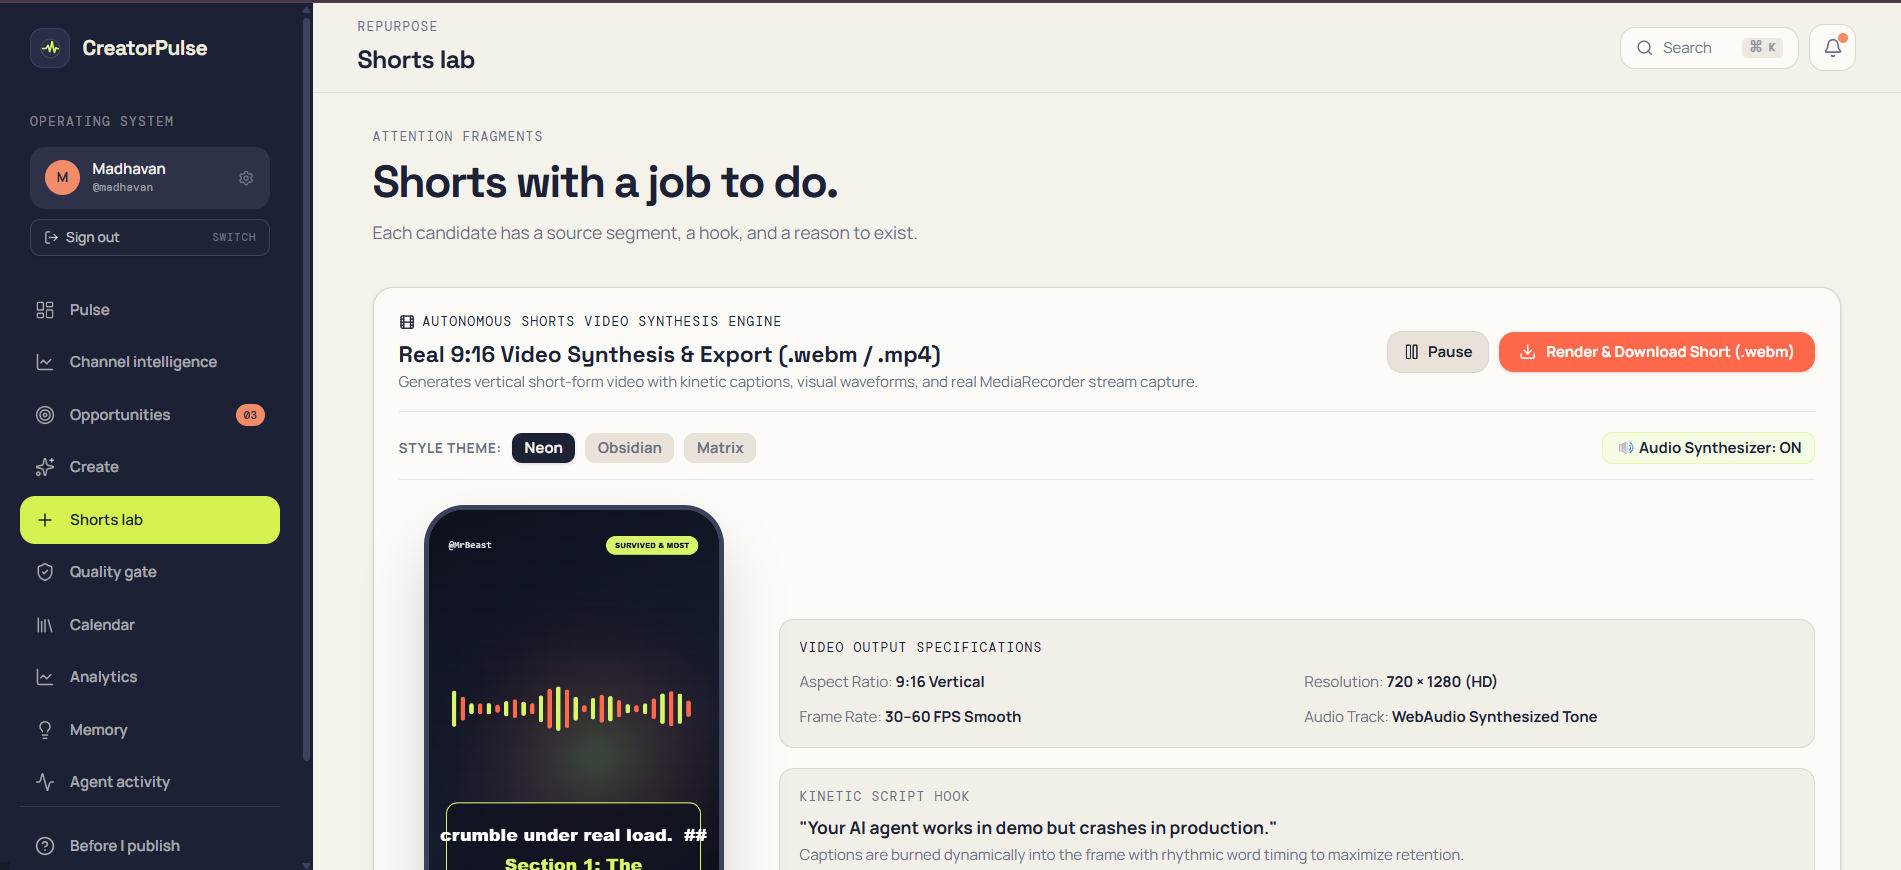Choose the Neon style theme
Image resolution: width=1901 pixels, height=870 pixels.
(543, 448)
